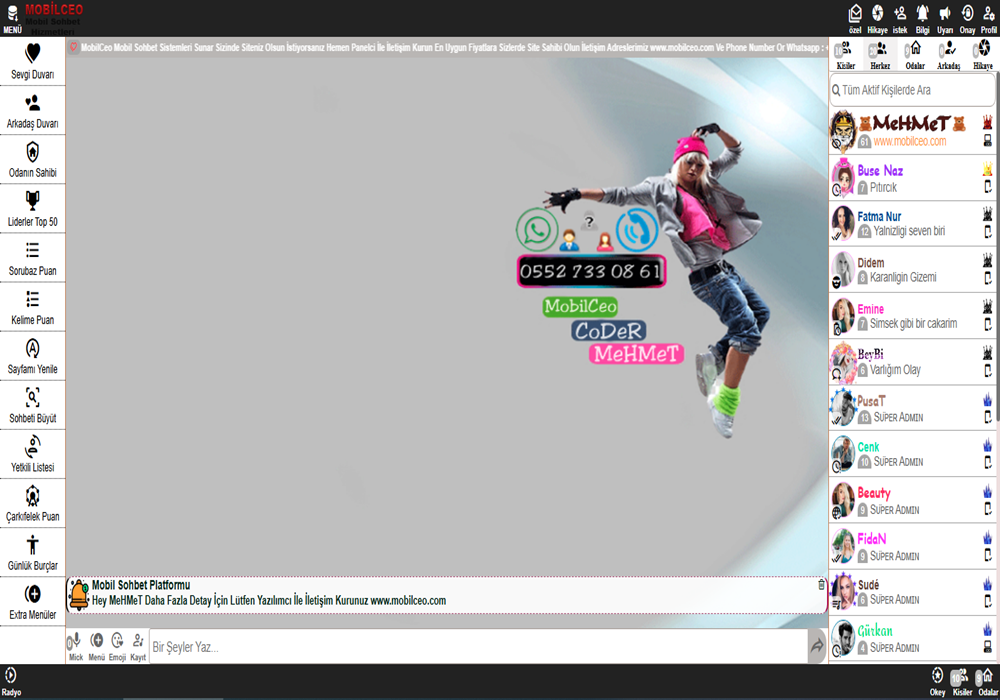Click the WhatsApp icon in banner
This screenshot has height=700, width=1000.
537,229
